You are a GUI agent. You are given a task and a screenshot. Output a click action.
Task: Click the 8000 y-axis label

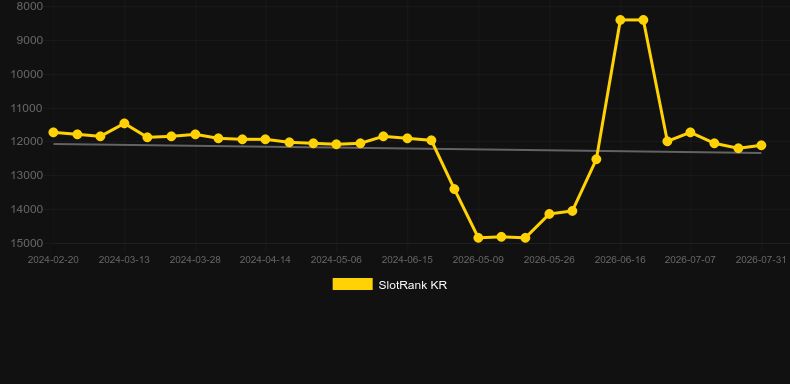(x=30, y=7)
